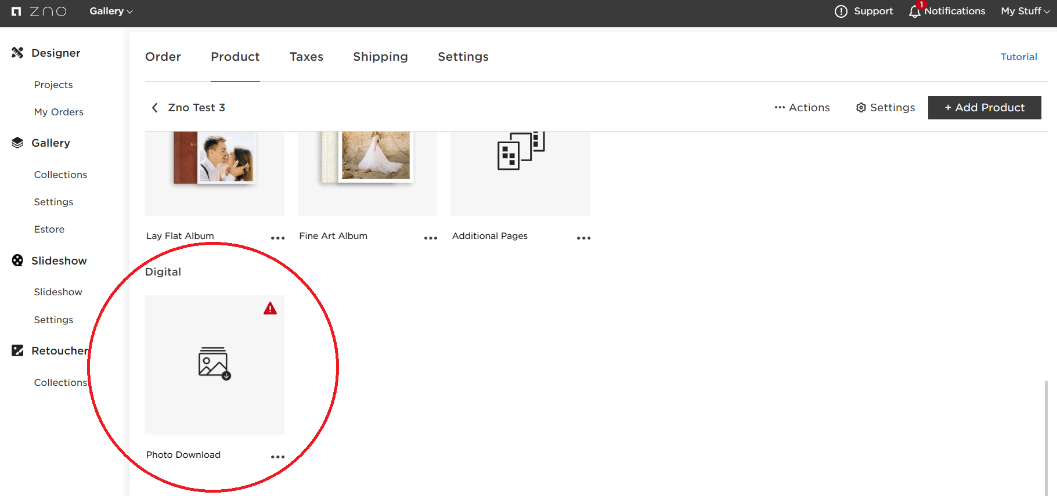The image size is (1057, 496).
Task: Click the Additional Pages label
Action: tap(490, 236)
